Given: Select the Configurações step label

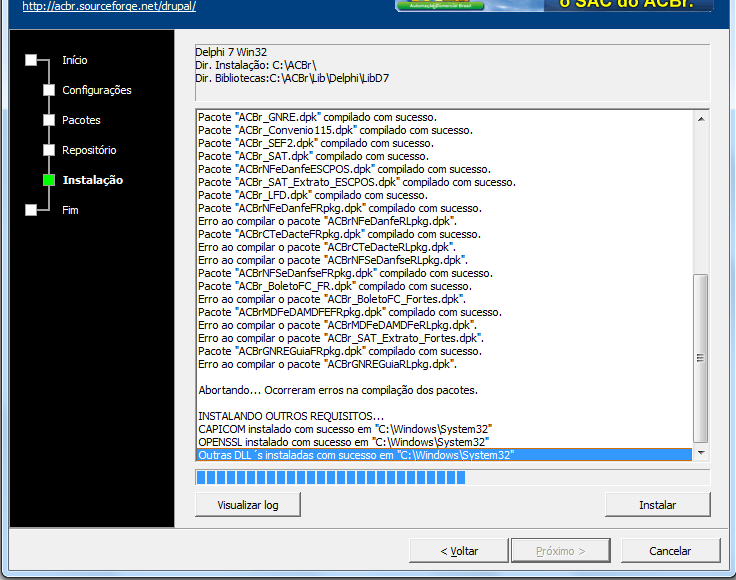Looking at the screenshot, I should coord(97,90).
